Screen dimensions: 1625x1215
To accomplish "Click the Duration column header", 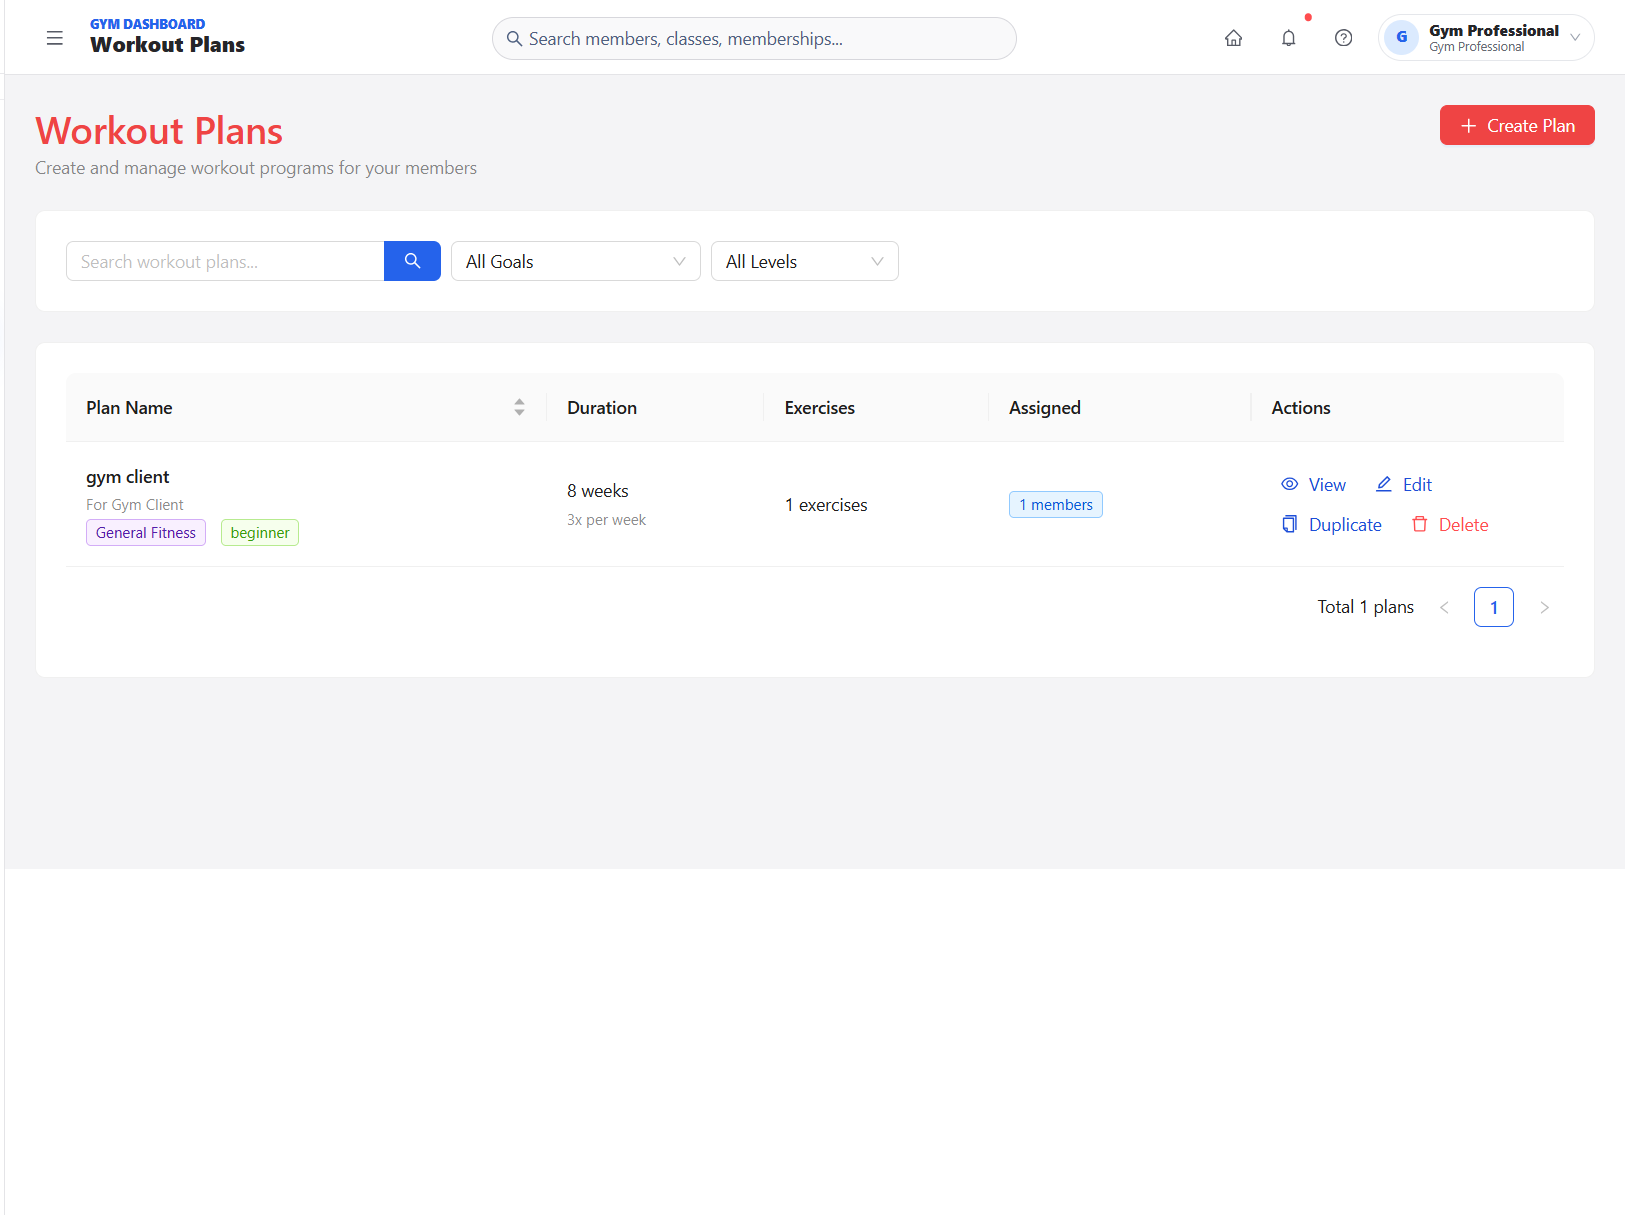I will coord(602,408).
